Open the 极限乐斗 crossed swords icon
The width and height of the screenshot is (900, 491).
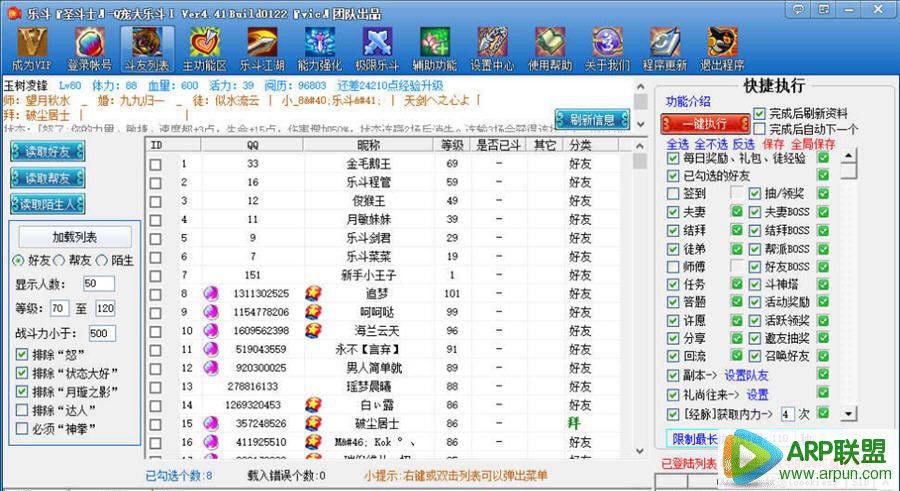[377, 49]
